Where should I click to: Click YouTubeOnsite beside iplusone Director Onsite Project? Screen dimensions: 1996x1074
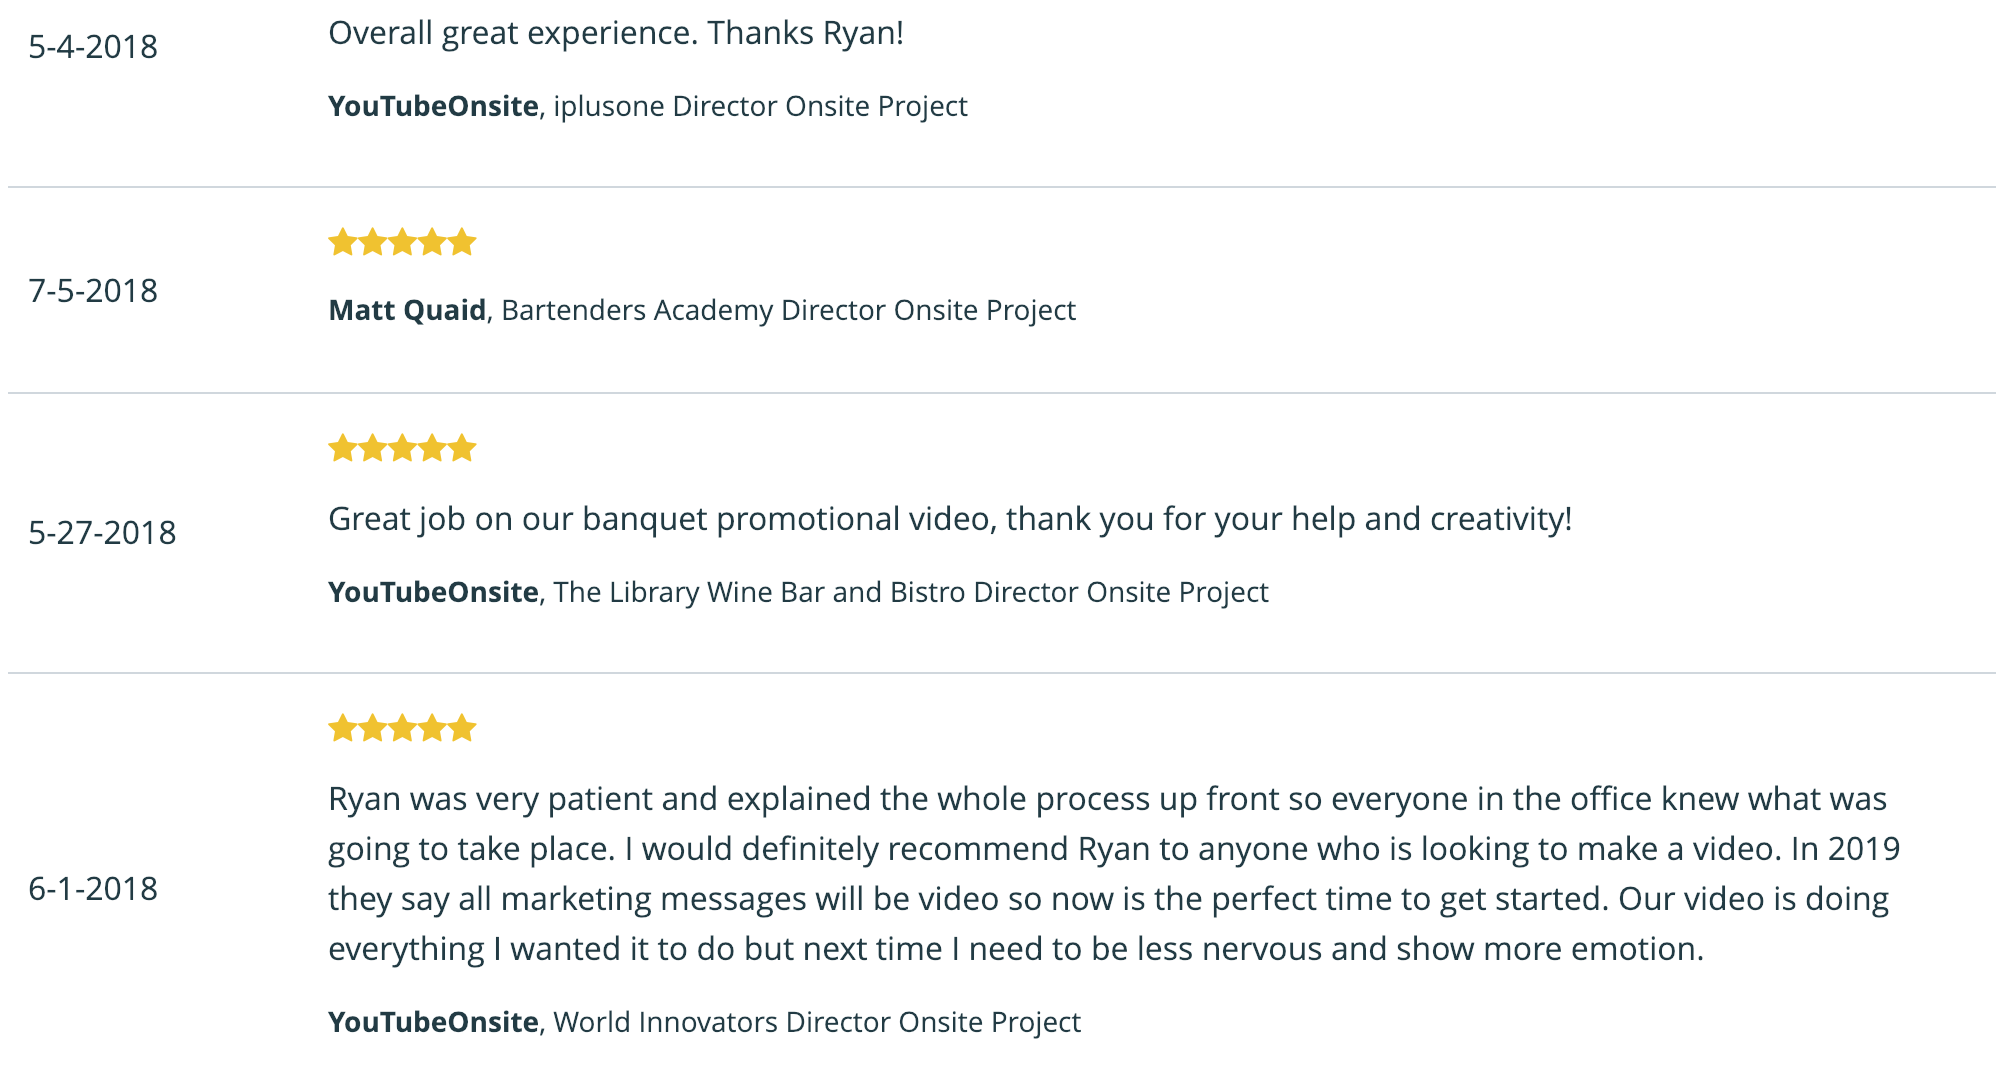433,106
